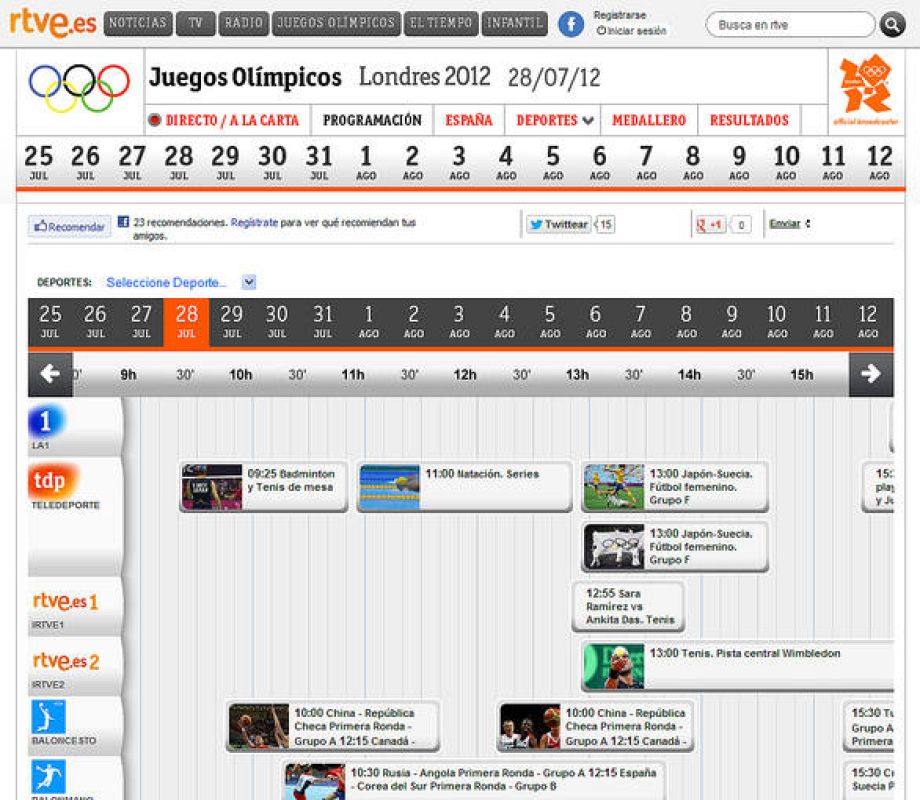Click the London 2012 official broadcaster logo
The width and height of the screenshot is (920, 800).
(x=865, y=90)
